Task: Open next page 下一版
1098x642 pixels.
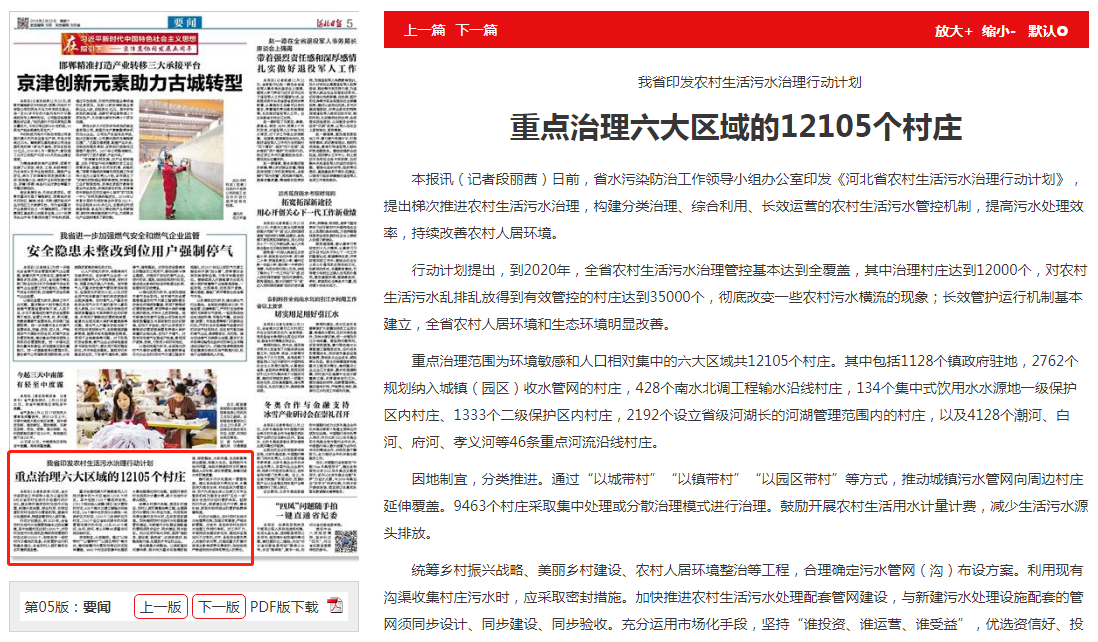Action: coord(218,606)
